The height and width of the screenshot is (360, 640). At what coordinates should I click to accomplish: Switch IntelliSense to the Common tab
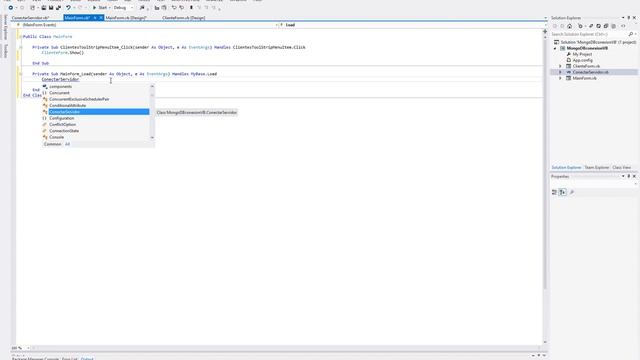[52, 144]
